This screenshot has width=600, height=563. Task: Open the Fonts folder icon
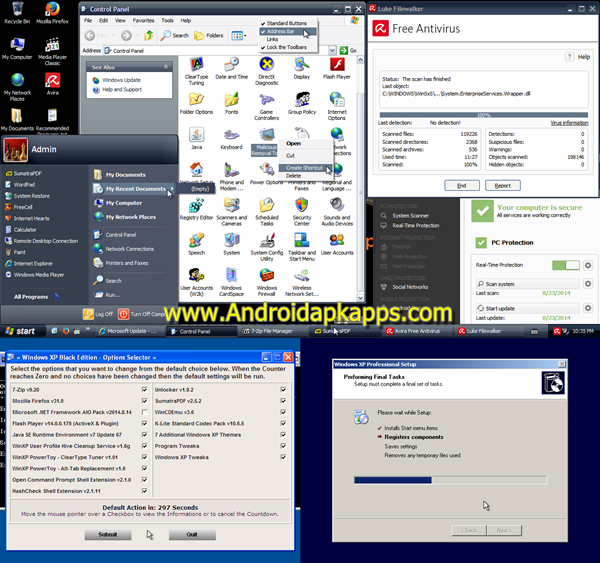point(232,103)
